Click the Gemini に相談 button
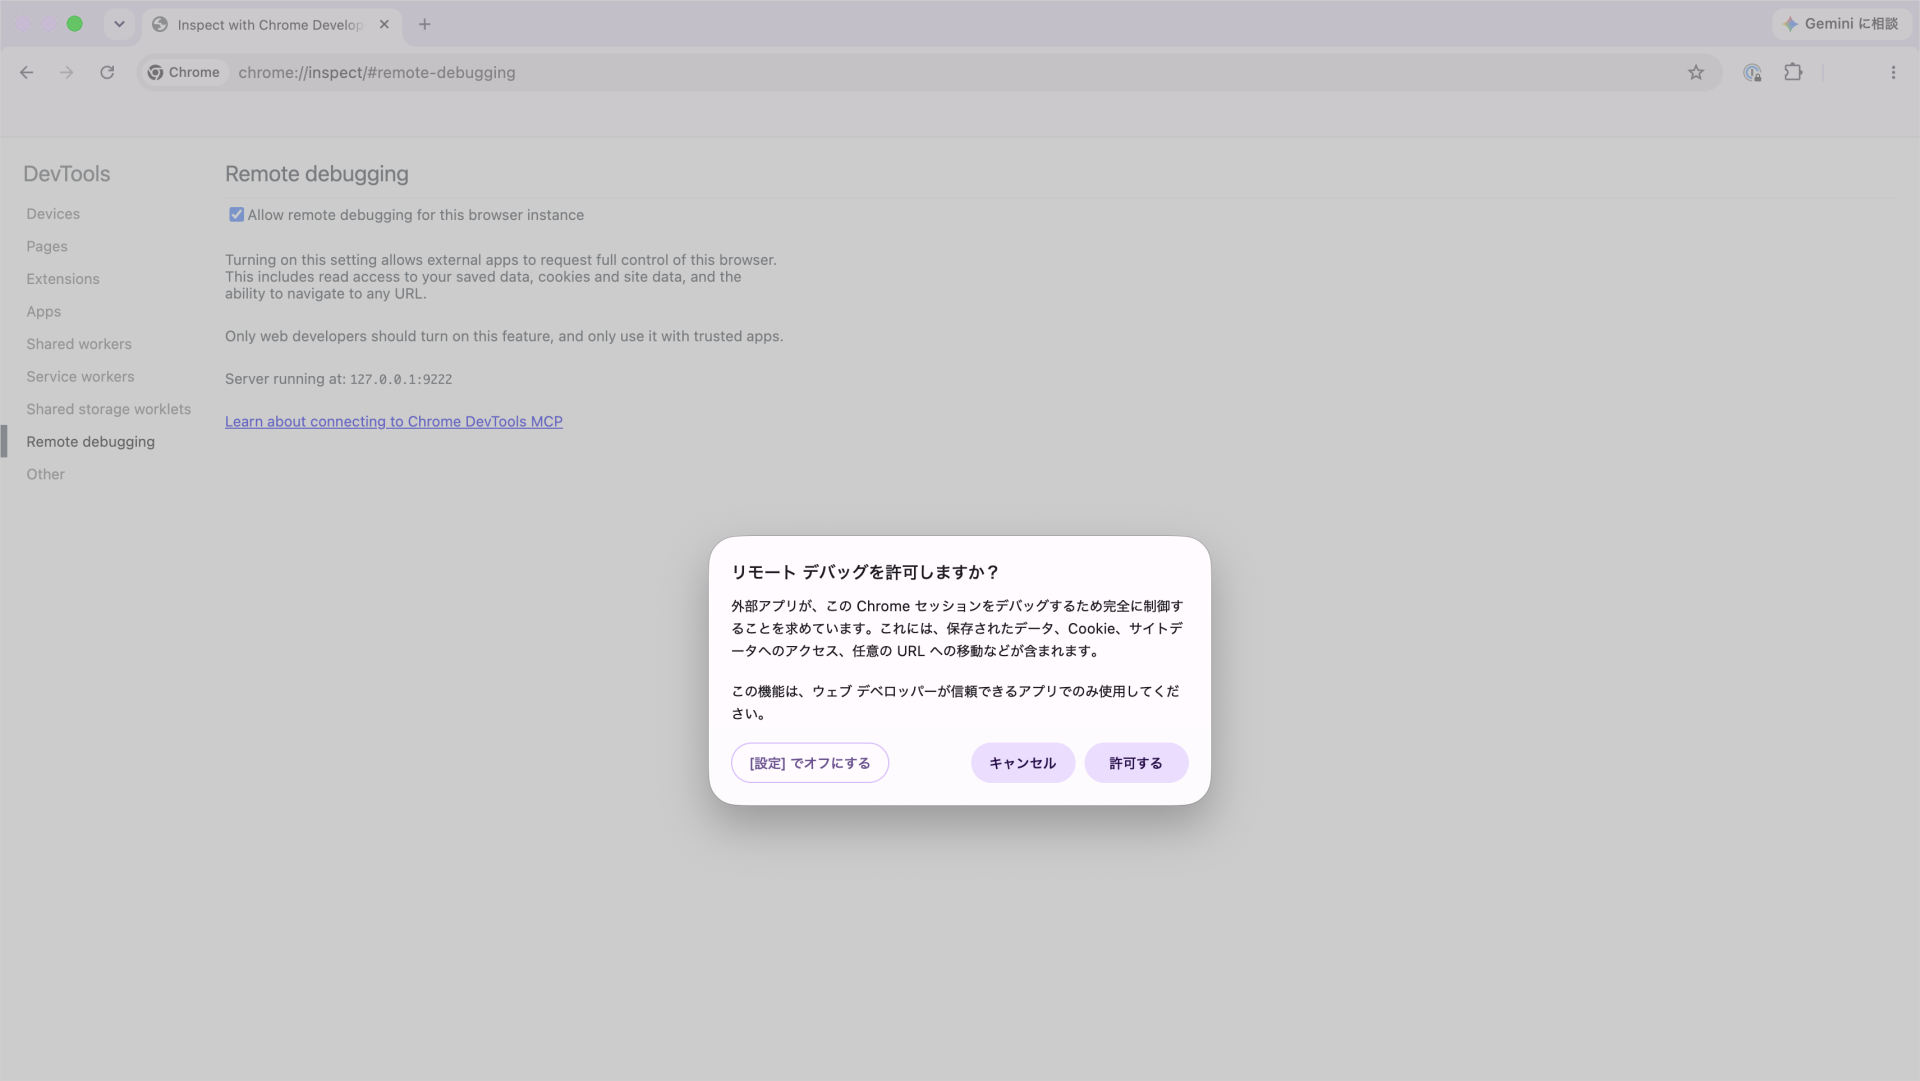Screen dimensions: 1920x1081 pyautogui.click(x=1841, y=24)
